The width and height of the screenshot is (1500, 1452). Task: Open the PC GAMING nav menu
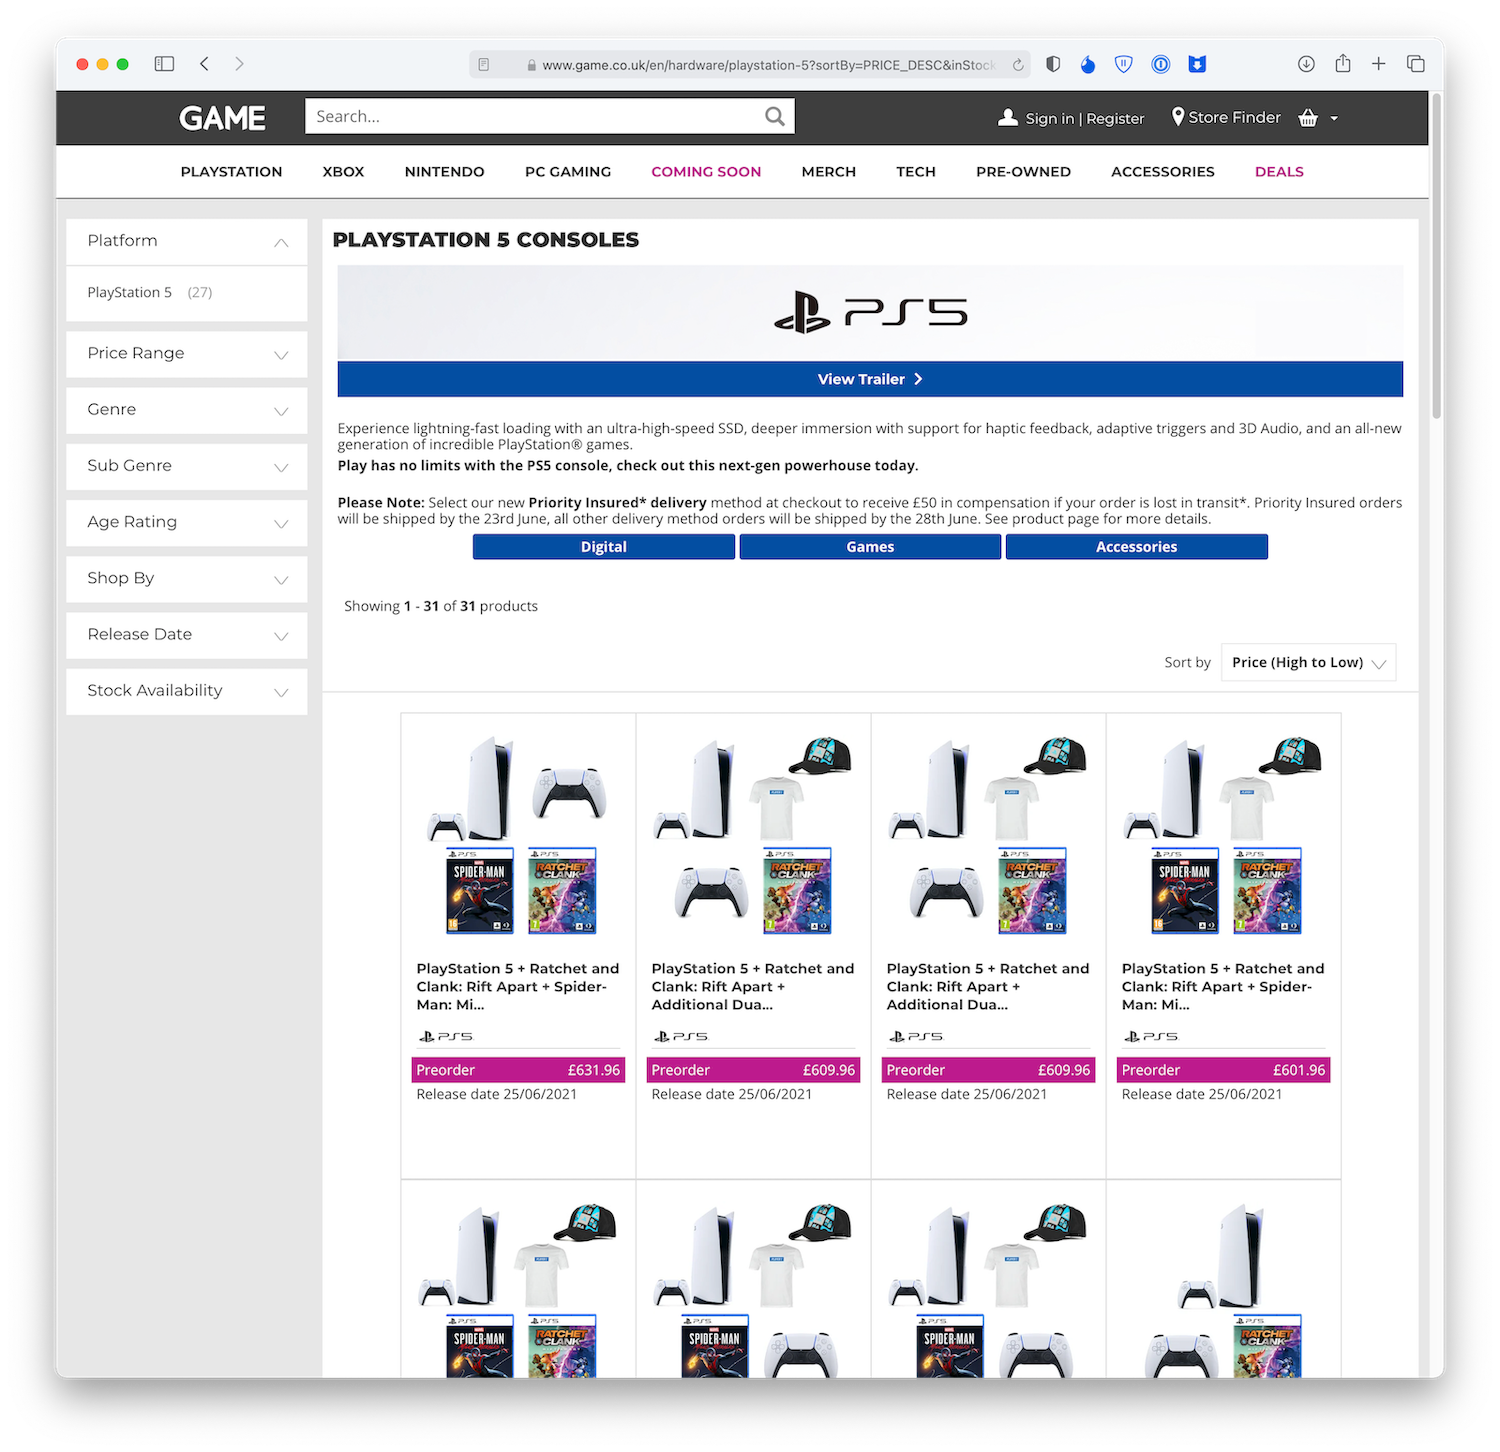(567, 172)
